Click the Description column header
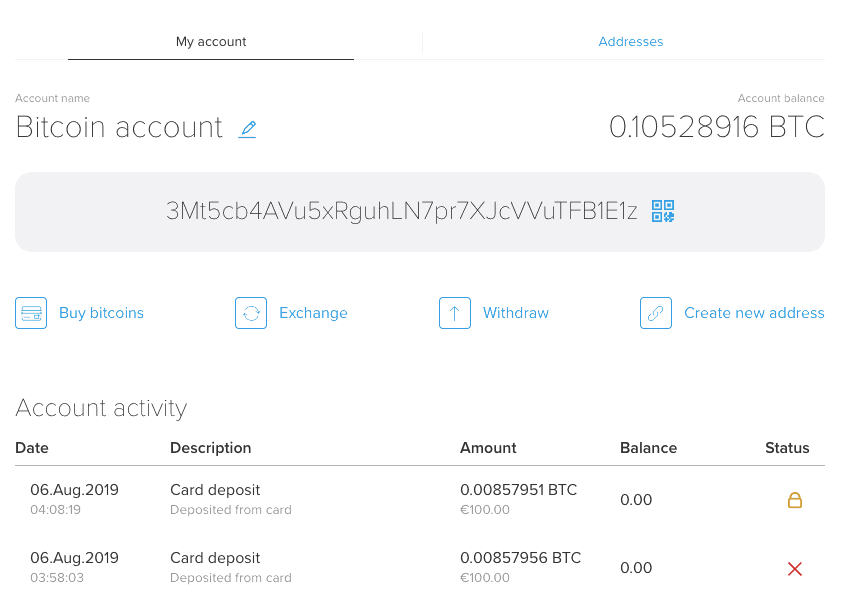This screenshot has width=846, height=613. [210, 448]
